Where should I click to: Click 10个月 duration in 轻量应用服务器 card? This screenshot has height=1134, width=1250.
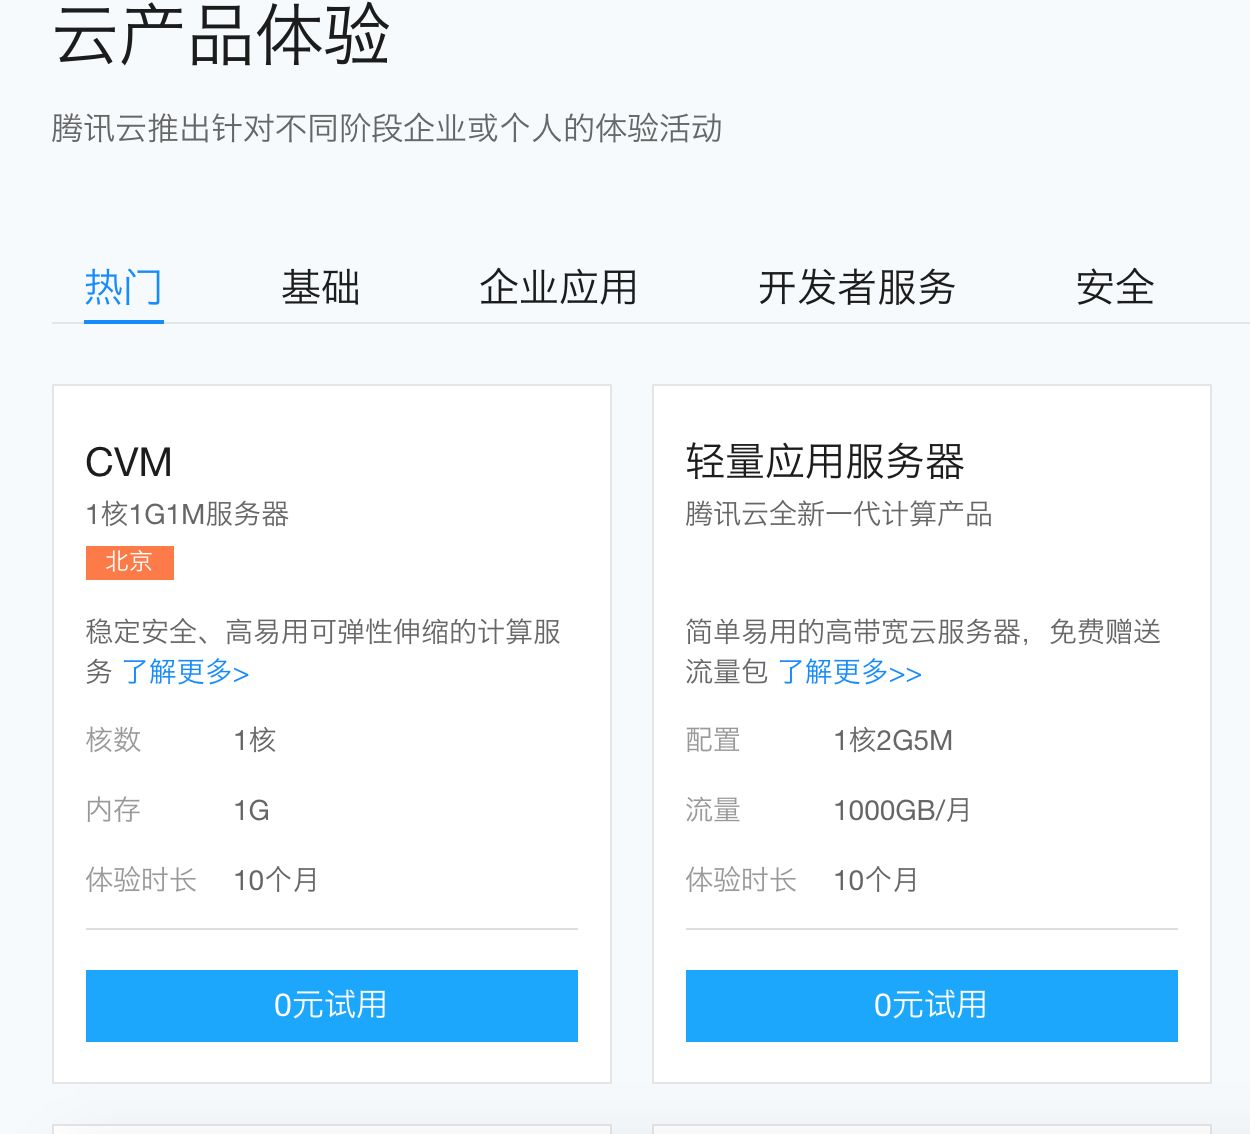(x=876, y=880)
